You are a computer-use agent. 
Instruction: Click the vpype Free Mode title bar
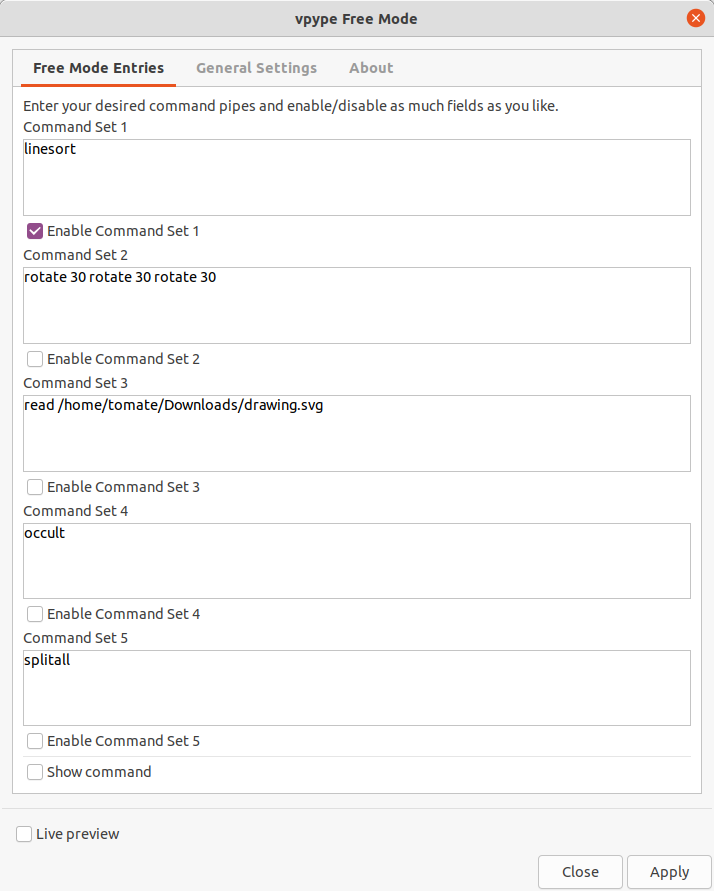tap(356, 19)
